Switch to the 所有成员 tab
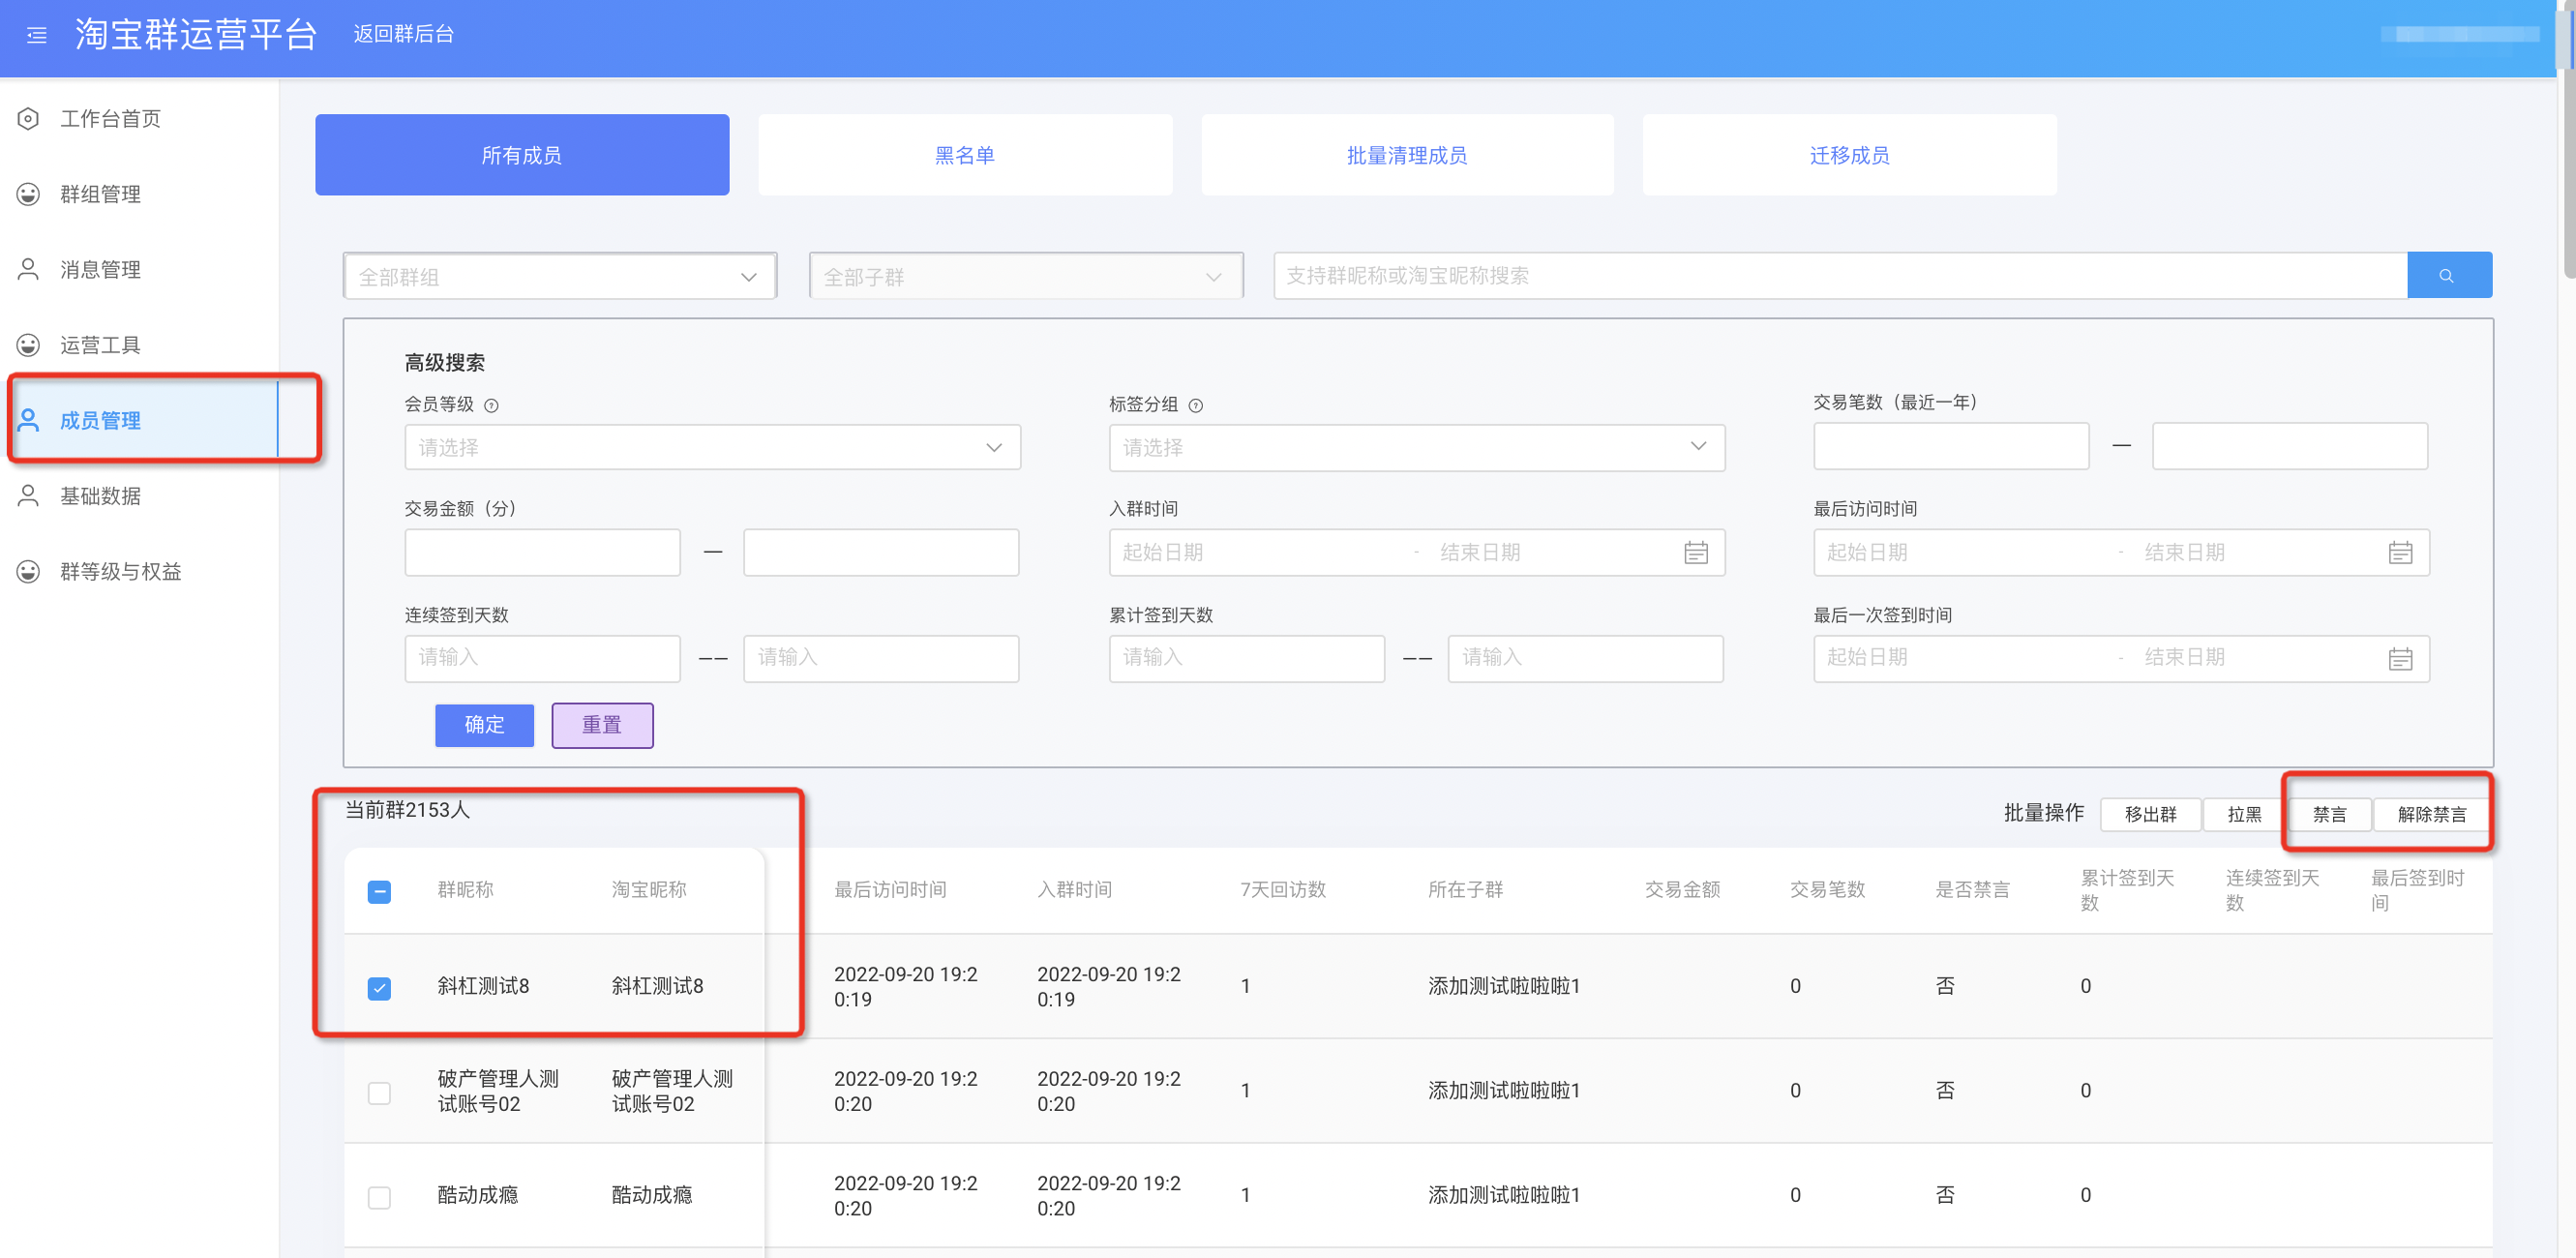 click(x=522, y=155)
